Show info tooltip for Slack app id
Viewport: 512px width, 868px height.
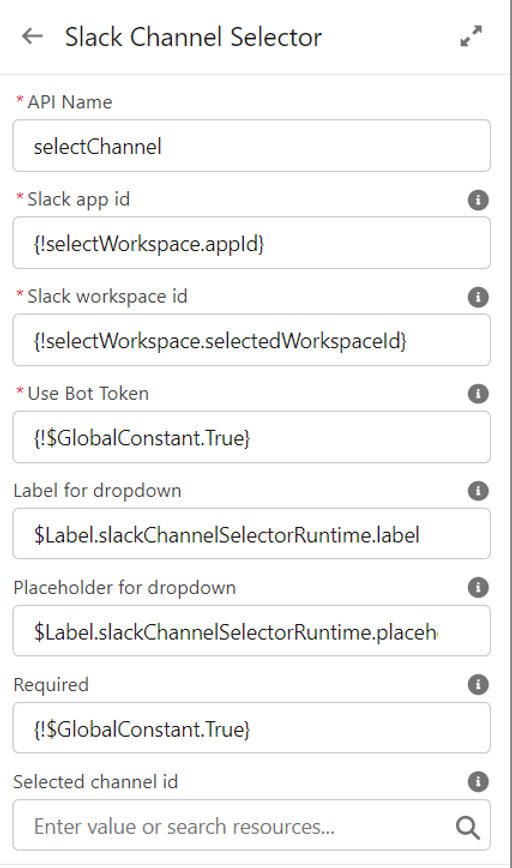[x=478, y=200]
